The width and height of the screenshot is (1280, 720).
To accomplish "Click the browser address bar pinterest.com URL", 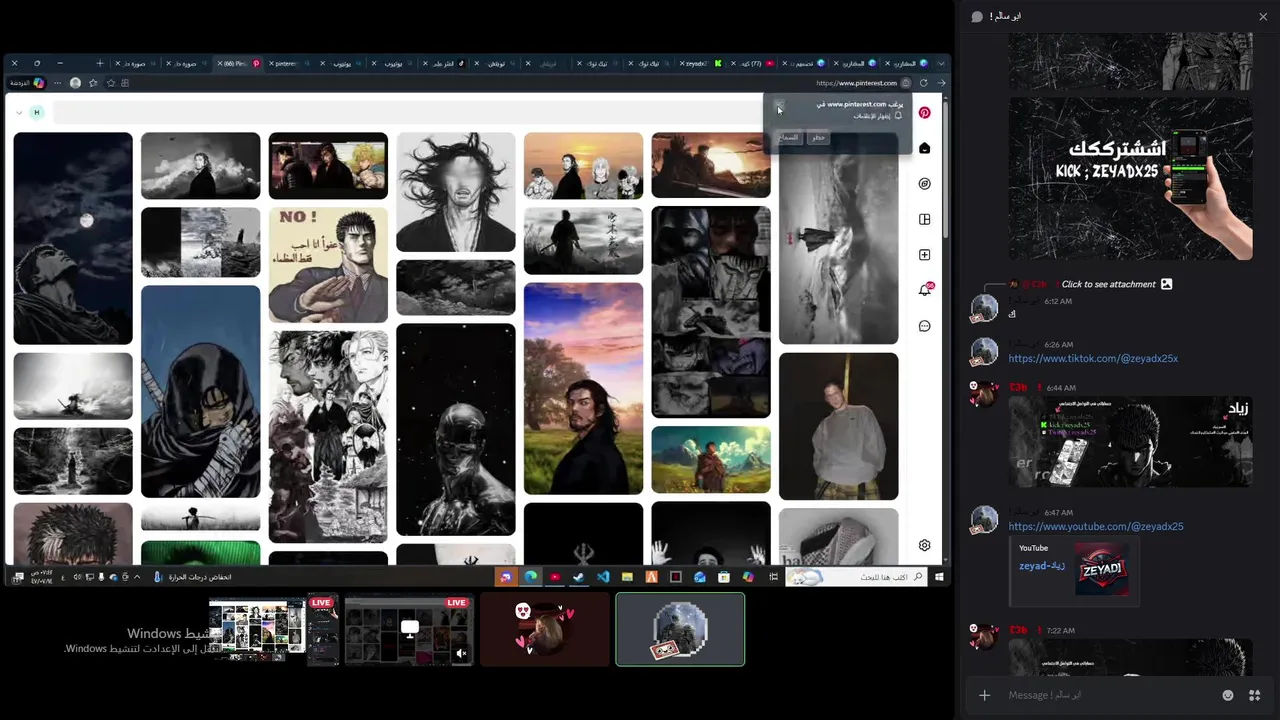I will (x=856, y=83).
